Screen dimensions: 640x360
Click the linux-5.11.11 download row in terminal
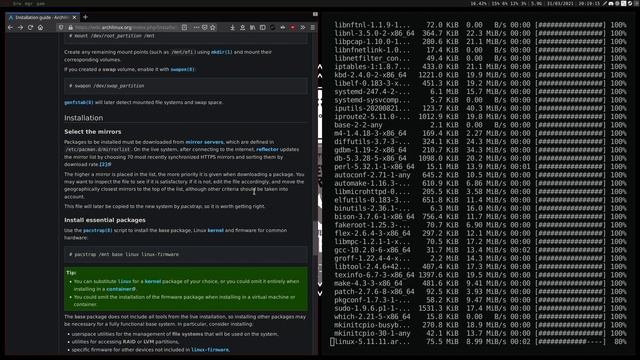click(x=480, y=342)
